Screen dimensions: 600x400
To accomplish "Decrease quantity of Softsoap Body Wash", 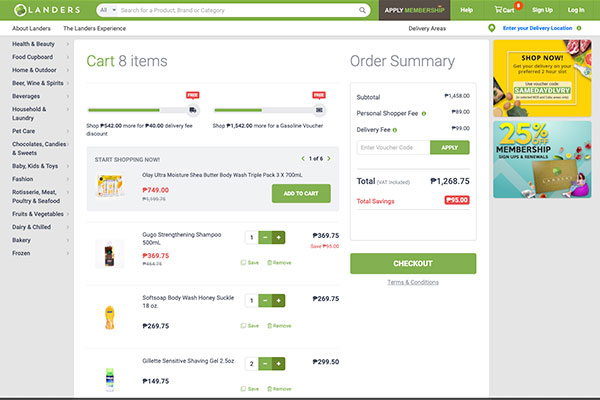I will pyautogui.click(x=265, y=300).
